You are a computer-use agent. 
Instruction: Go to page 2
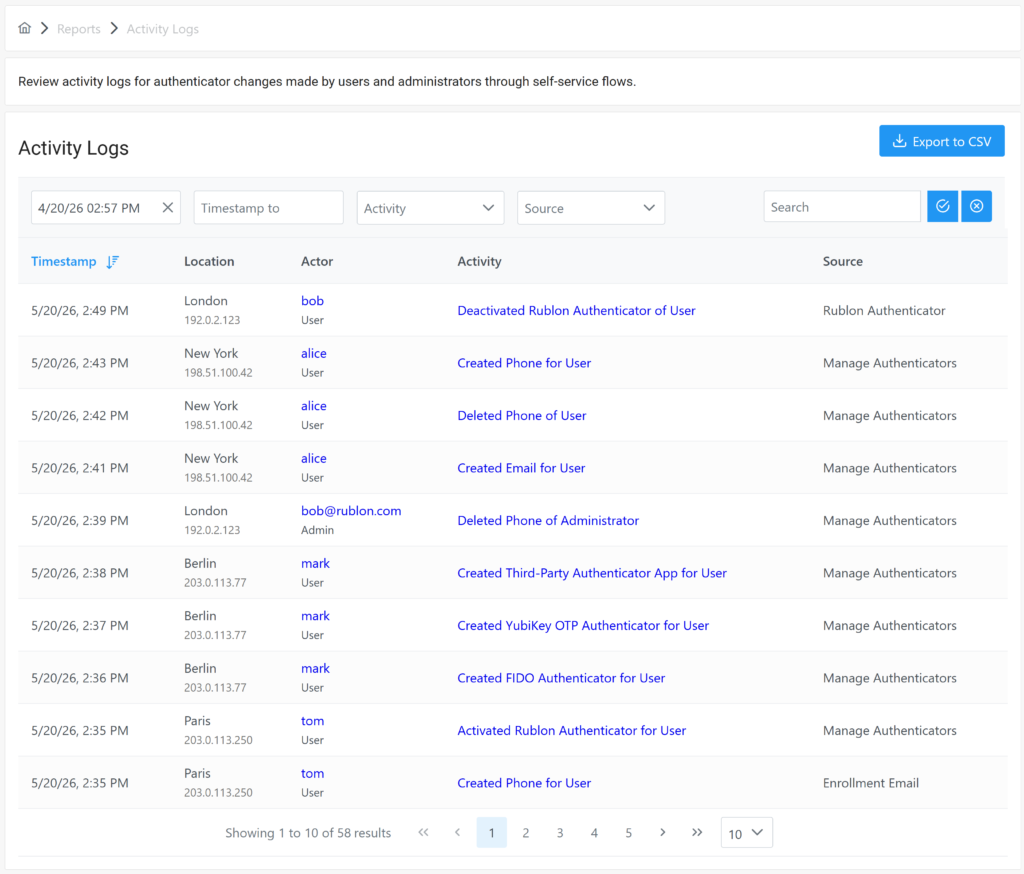click(526, 833)
